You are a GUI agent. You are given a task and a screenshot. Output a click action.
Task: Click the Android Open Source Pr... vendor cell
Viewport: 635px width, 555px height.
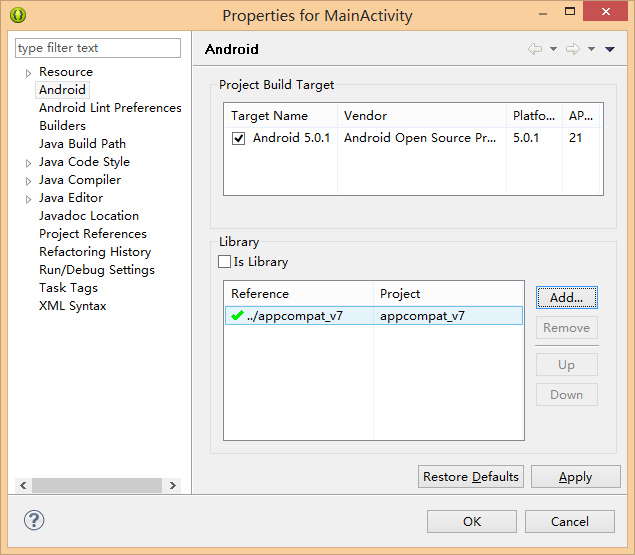(420, 138)
